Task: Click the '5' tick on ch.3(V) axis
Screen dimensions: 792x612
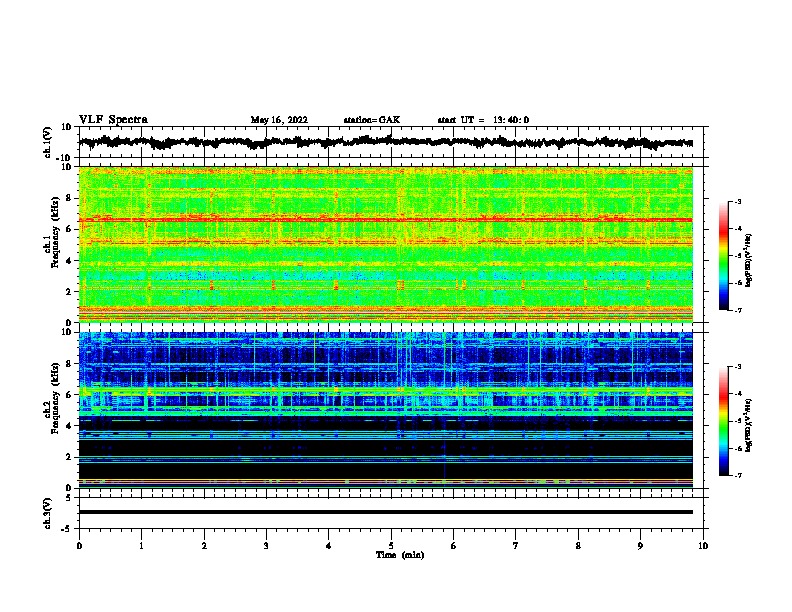Action: (x=70, y=498)
